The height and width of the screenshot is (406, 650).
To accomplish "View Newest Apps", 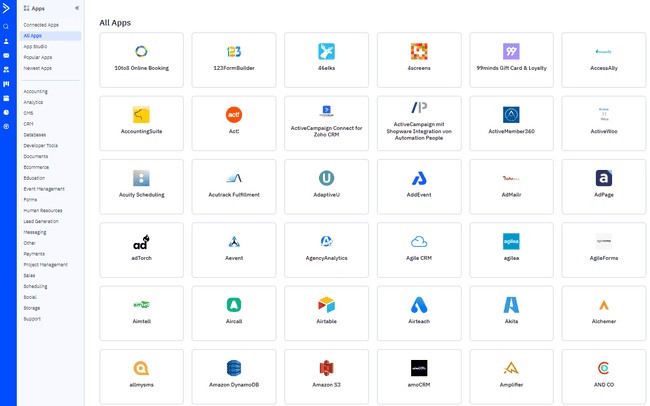I will coord(38,68).
